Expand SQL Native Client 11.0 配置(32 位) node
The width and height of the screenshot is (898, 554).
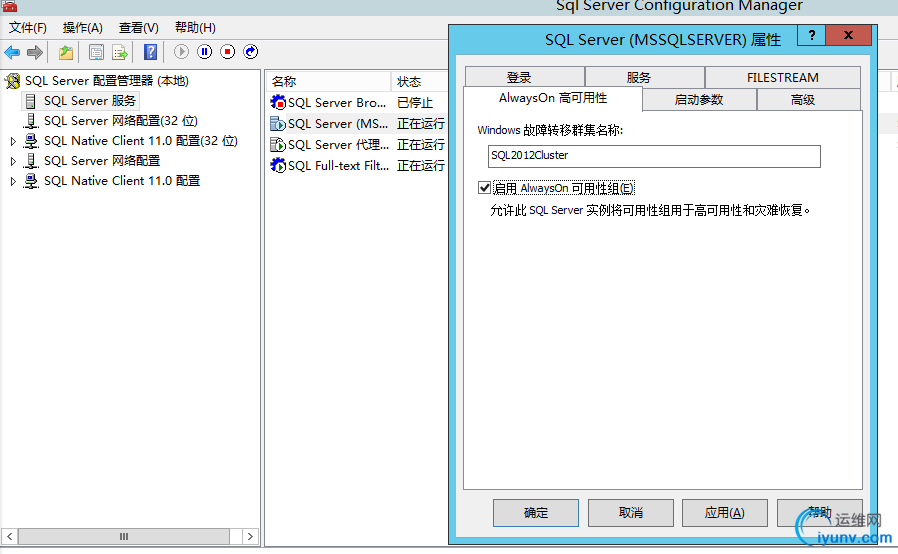click(x=13, y=141)
